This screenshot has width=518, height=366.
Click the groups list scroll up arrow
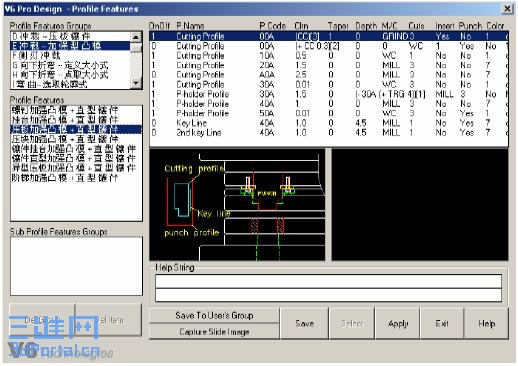pos(136,37)
